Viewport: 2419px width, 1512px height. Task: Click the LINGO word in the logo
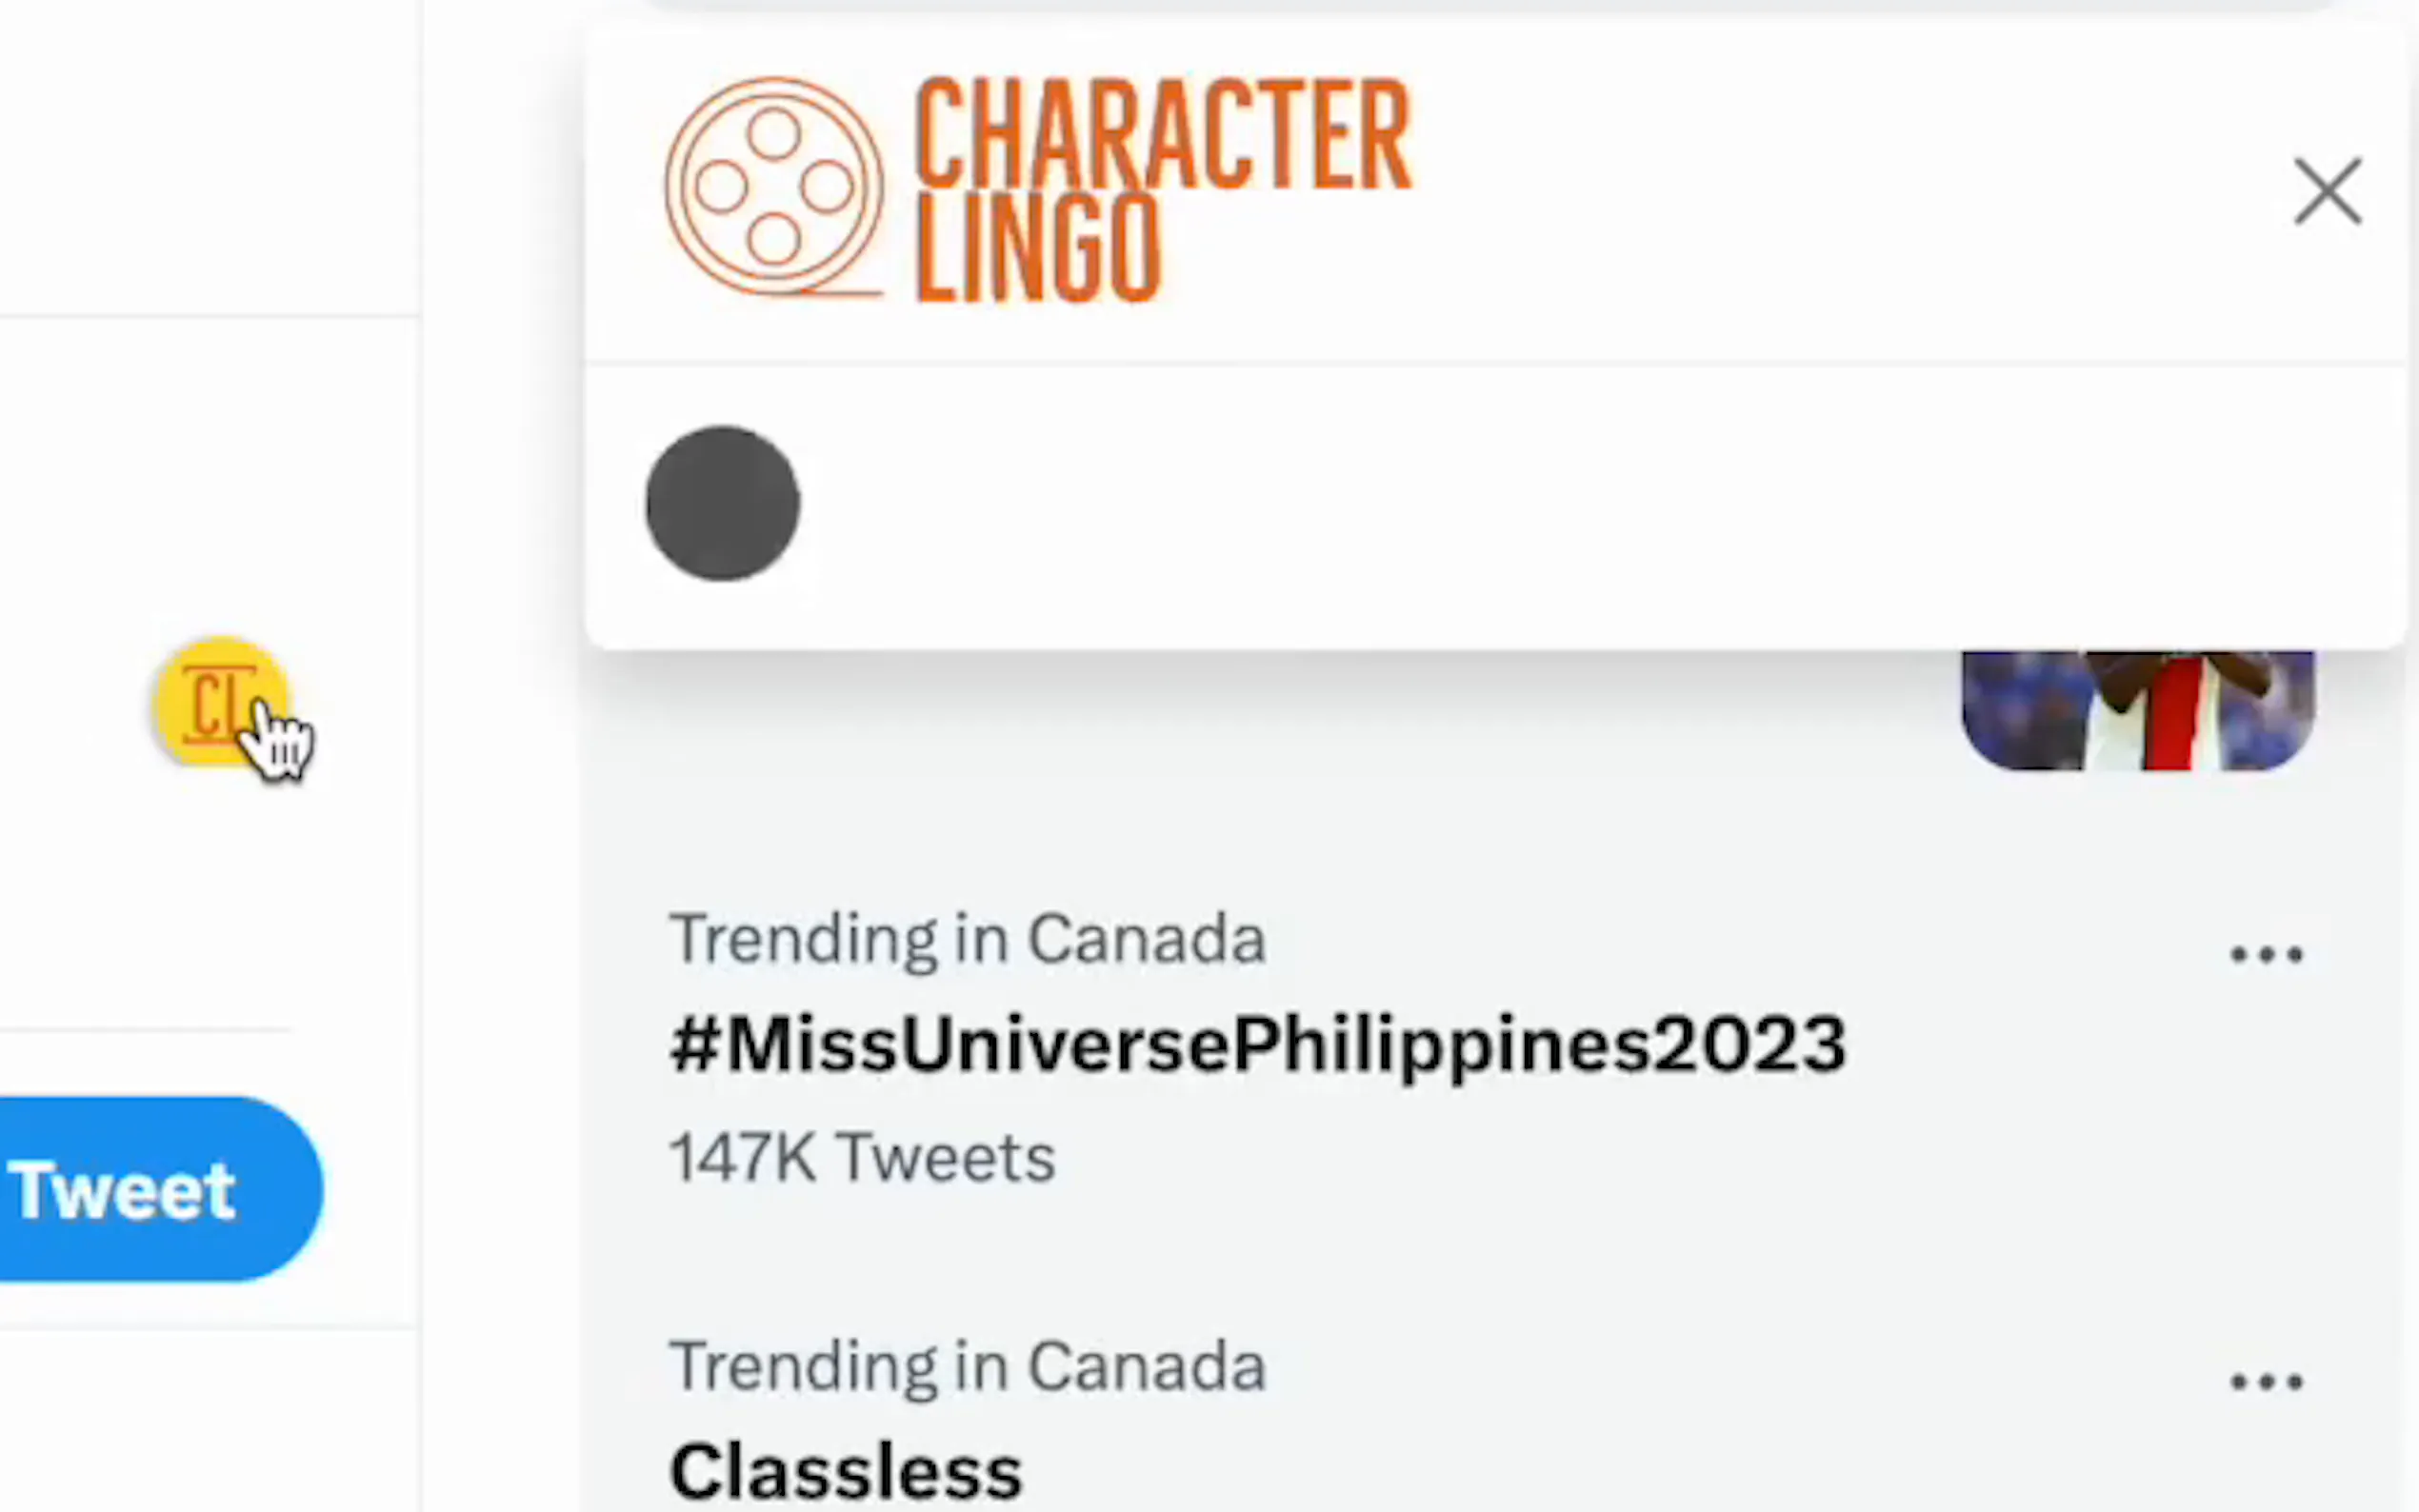(1037, 248)
